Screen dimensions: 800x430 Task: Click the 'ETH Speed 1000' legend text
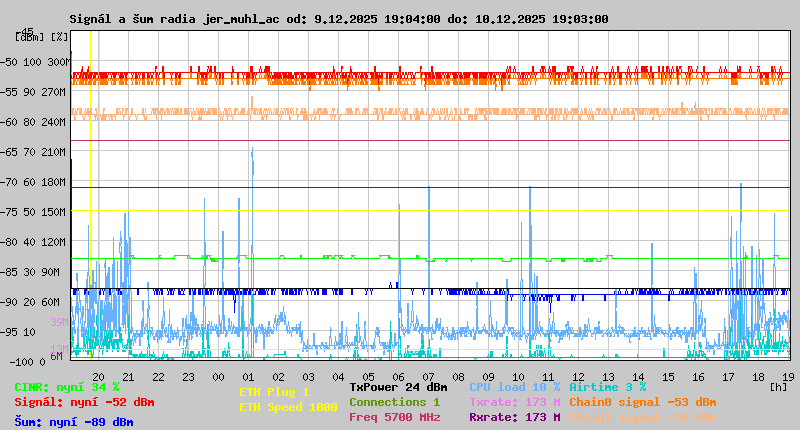[x=288, y=407]
